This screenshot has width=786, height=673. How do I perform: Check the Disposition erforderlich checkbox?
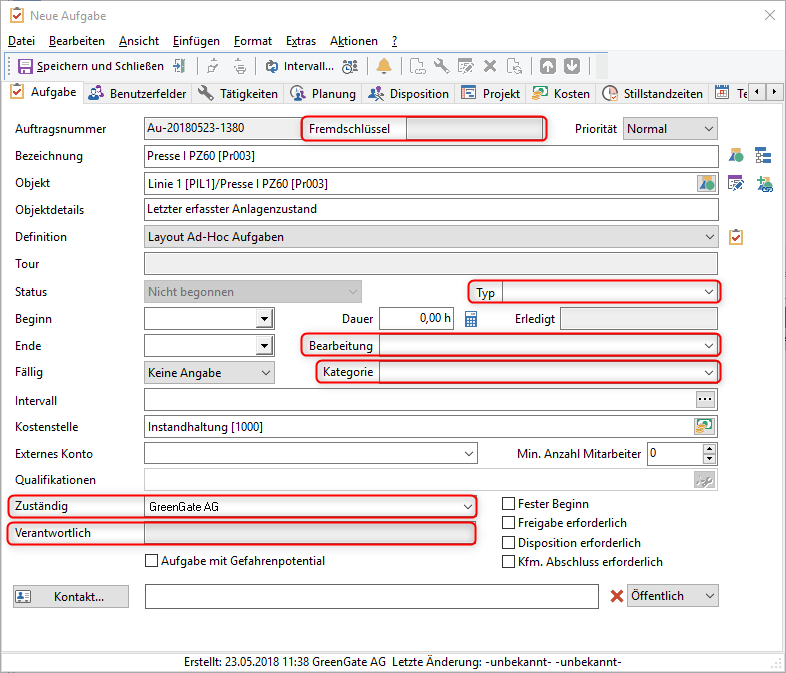coord(508,543)
